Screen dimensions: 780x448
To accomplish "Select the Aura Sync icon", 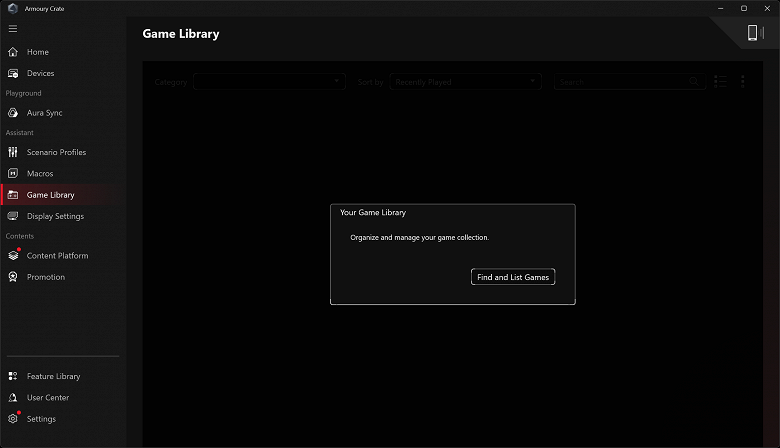I will pyautogui.click(x=13, y=113).
